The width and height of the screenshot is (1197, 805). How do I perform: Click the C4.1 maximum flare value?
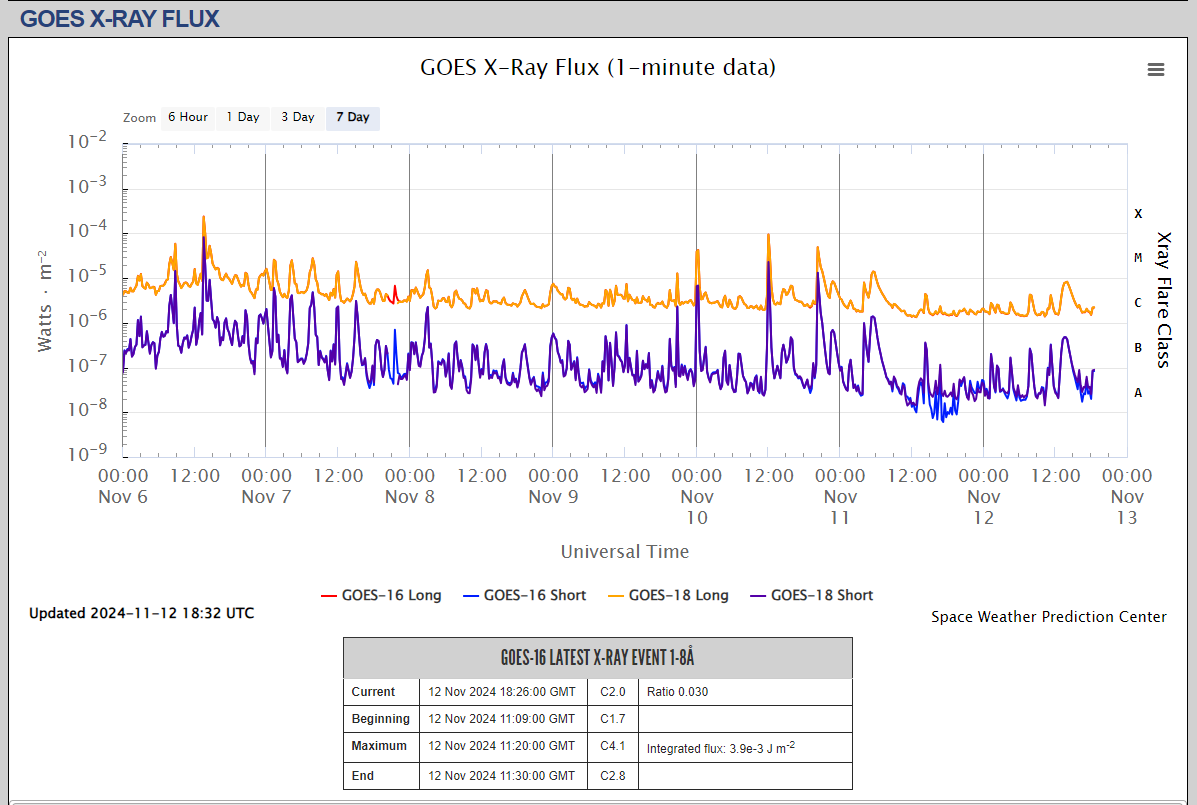[612, 746]
